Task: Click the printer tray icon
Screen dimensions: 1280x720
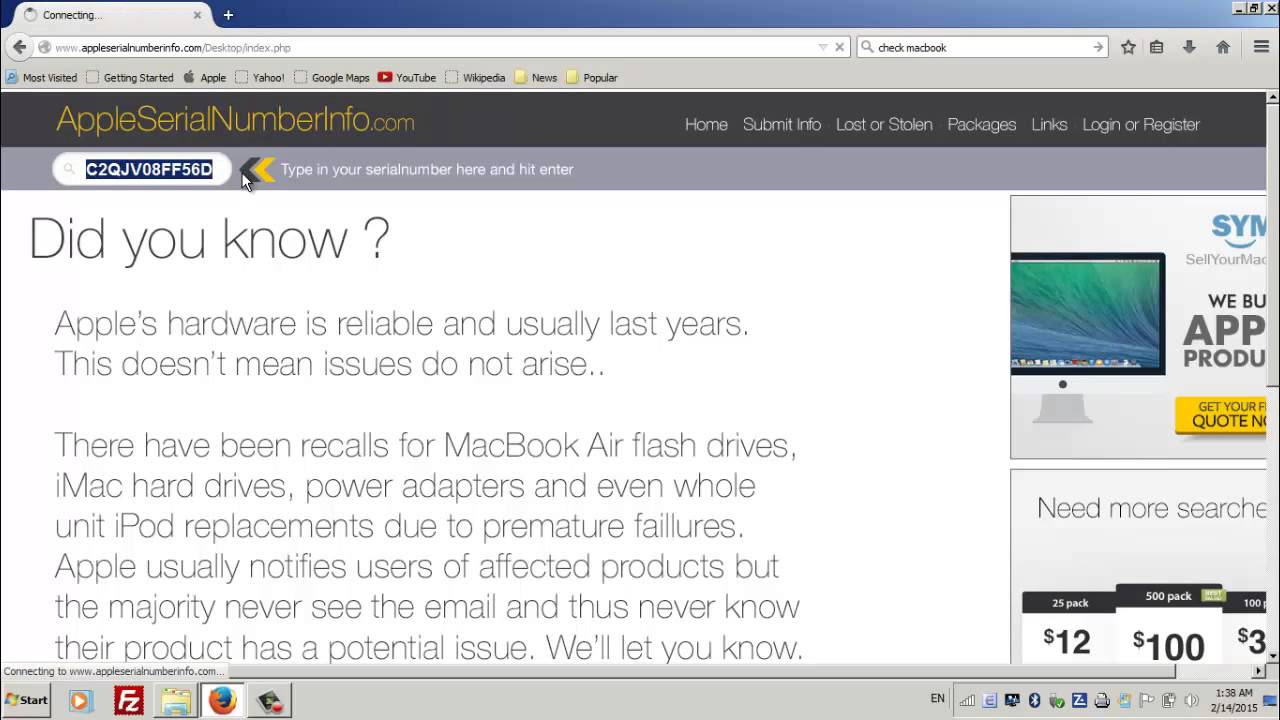Action: coord(1102,700)
